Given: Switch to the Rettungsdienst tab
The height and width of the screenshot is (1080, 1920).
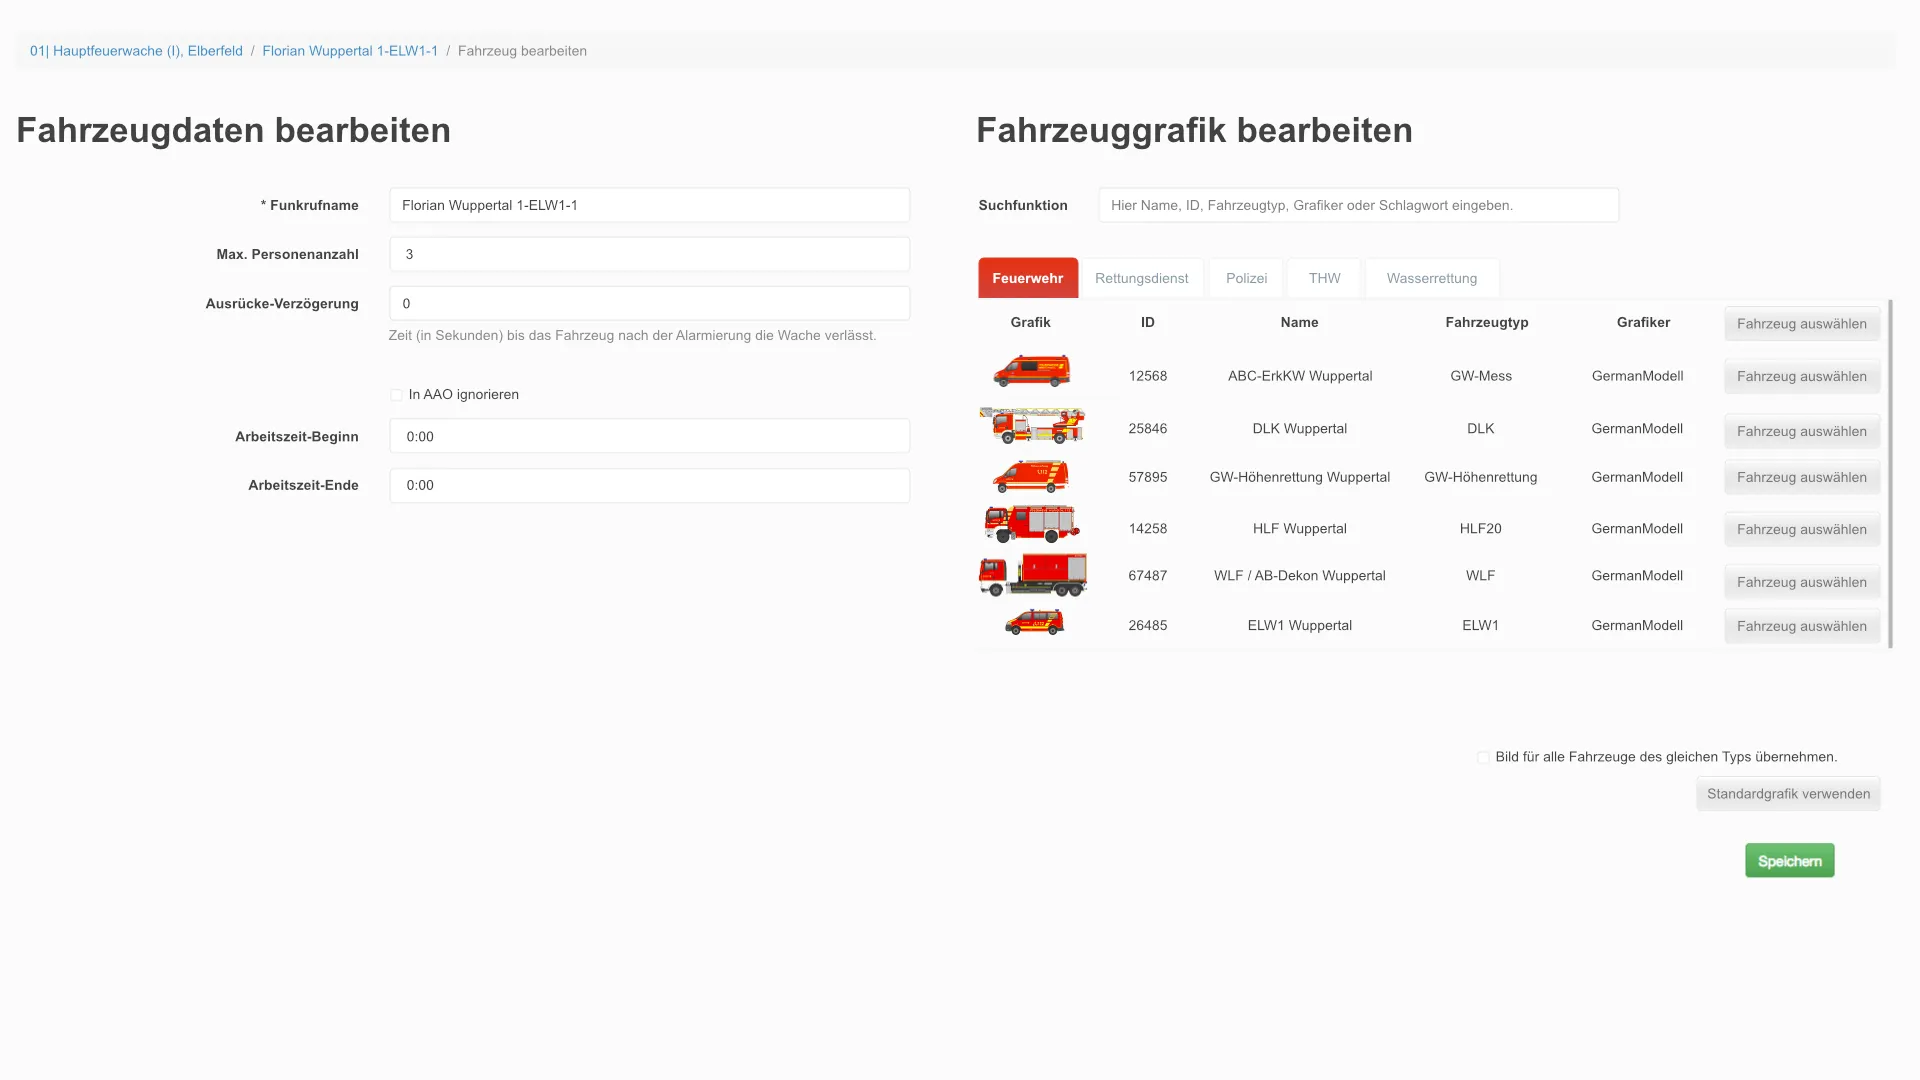Looking at the screenshot, I should click(x=1141, y=278).
